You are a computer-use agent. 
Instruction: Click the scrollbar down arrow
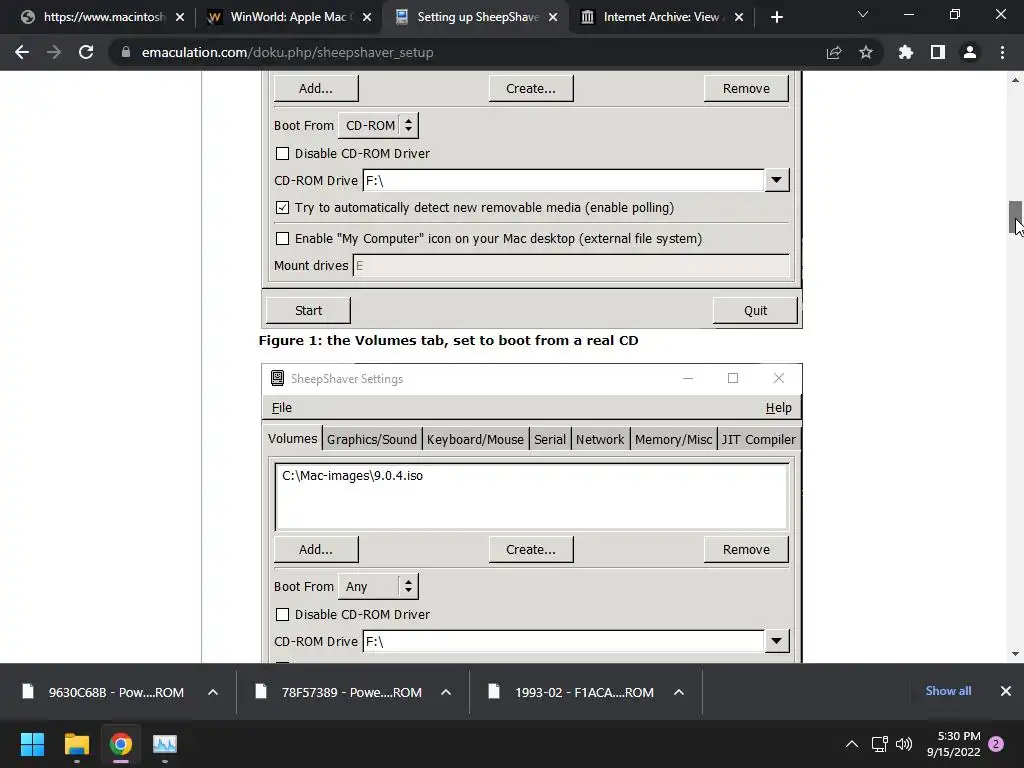click(1015, 654)
